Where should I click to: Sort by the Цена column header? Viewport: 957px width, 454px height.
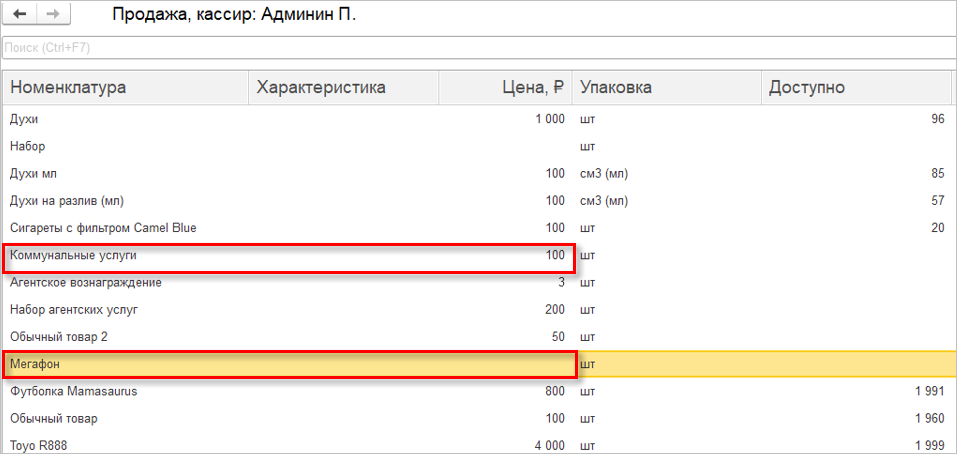[x=505, y=88]
